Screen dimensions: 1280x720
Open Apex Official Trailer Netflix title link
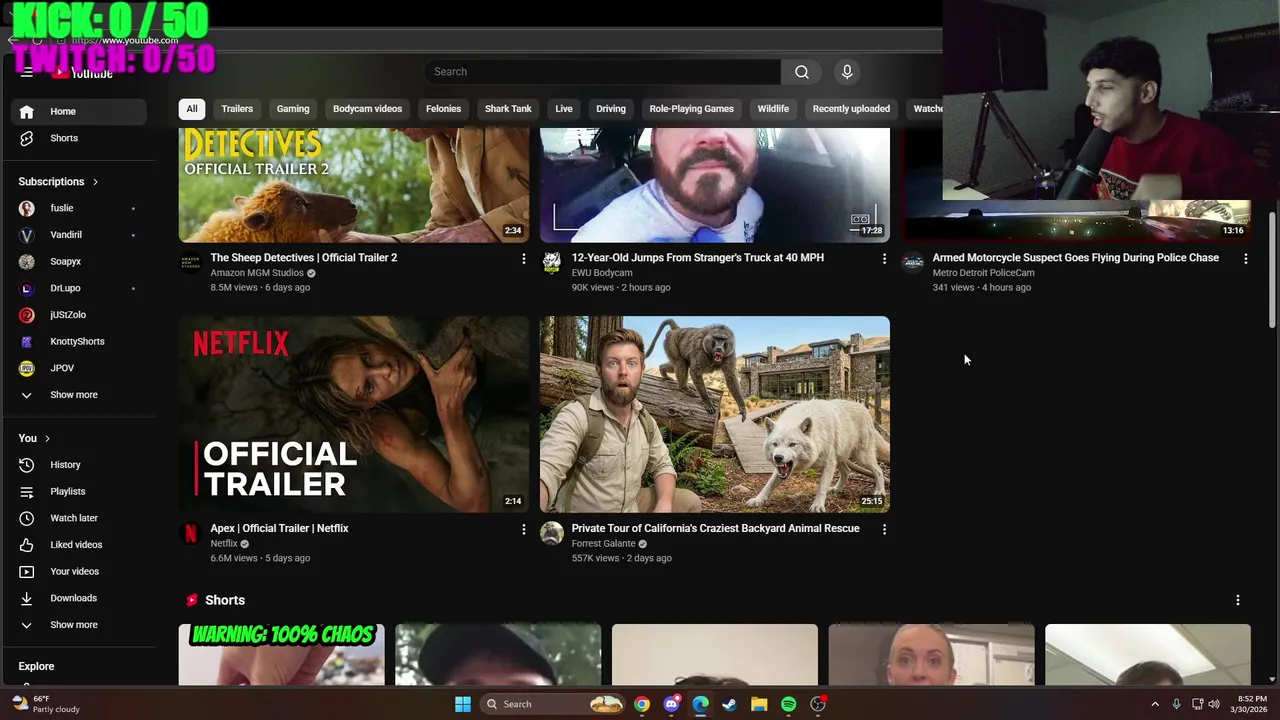pyautogui.click(x=279, y=528)
